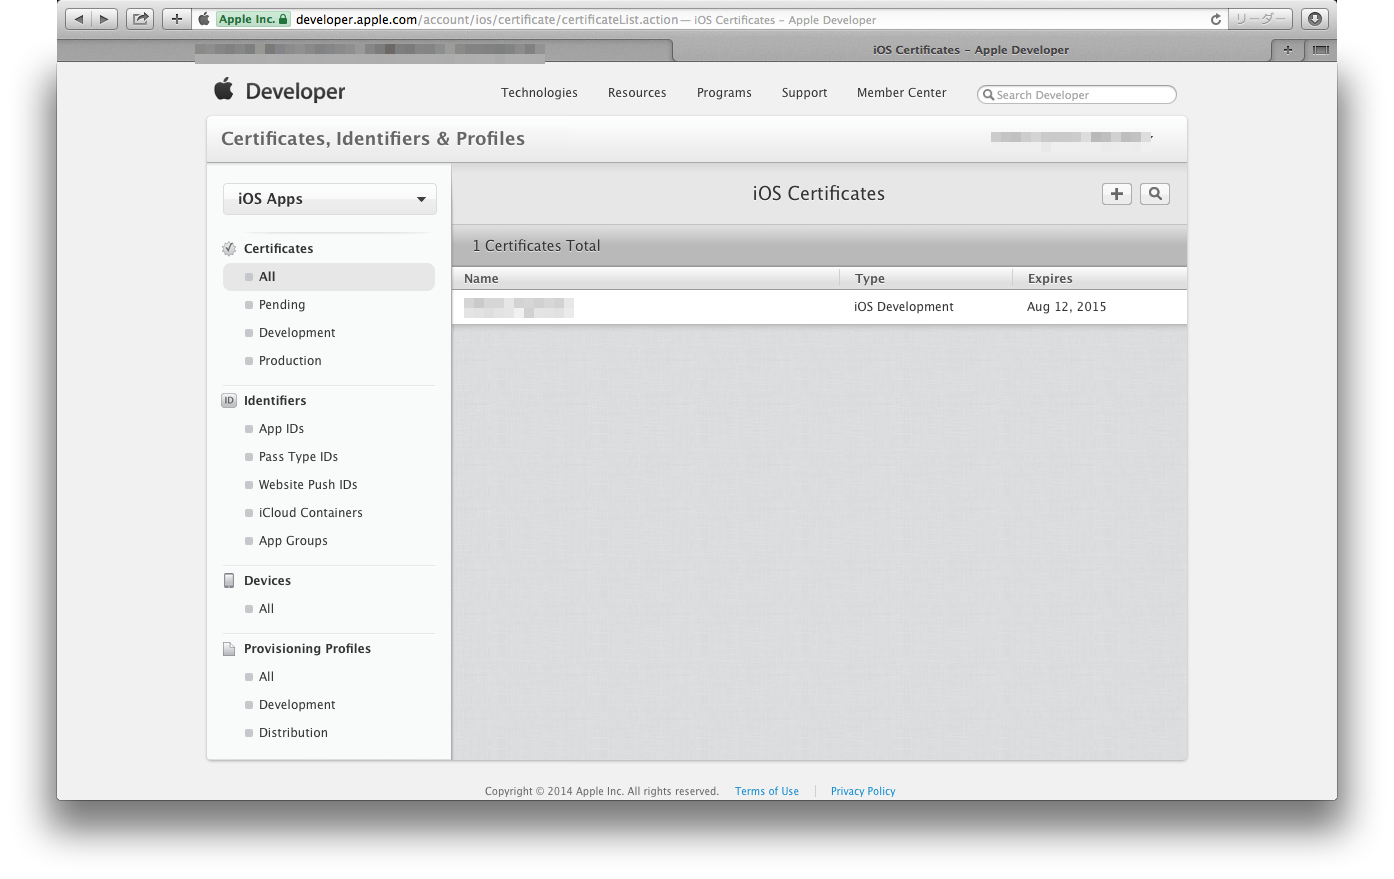Click the Certificates section heading
Viewport: 1394px width, 879px height.
[x=278, y=249]
